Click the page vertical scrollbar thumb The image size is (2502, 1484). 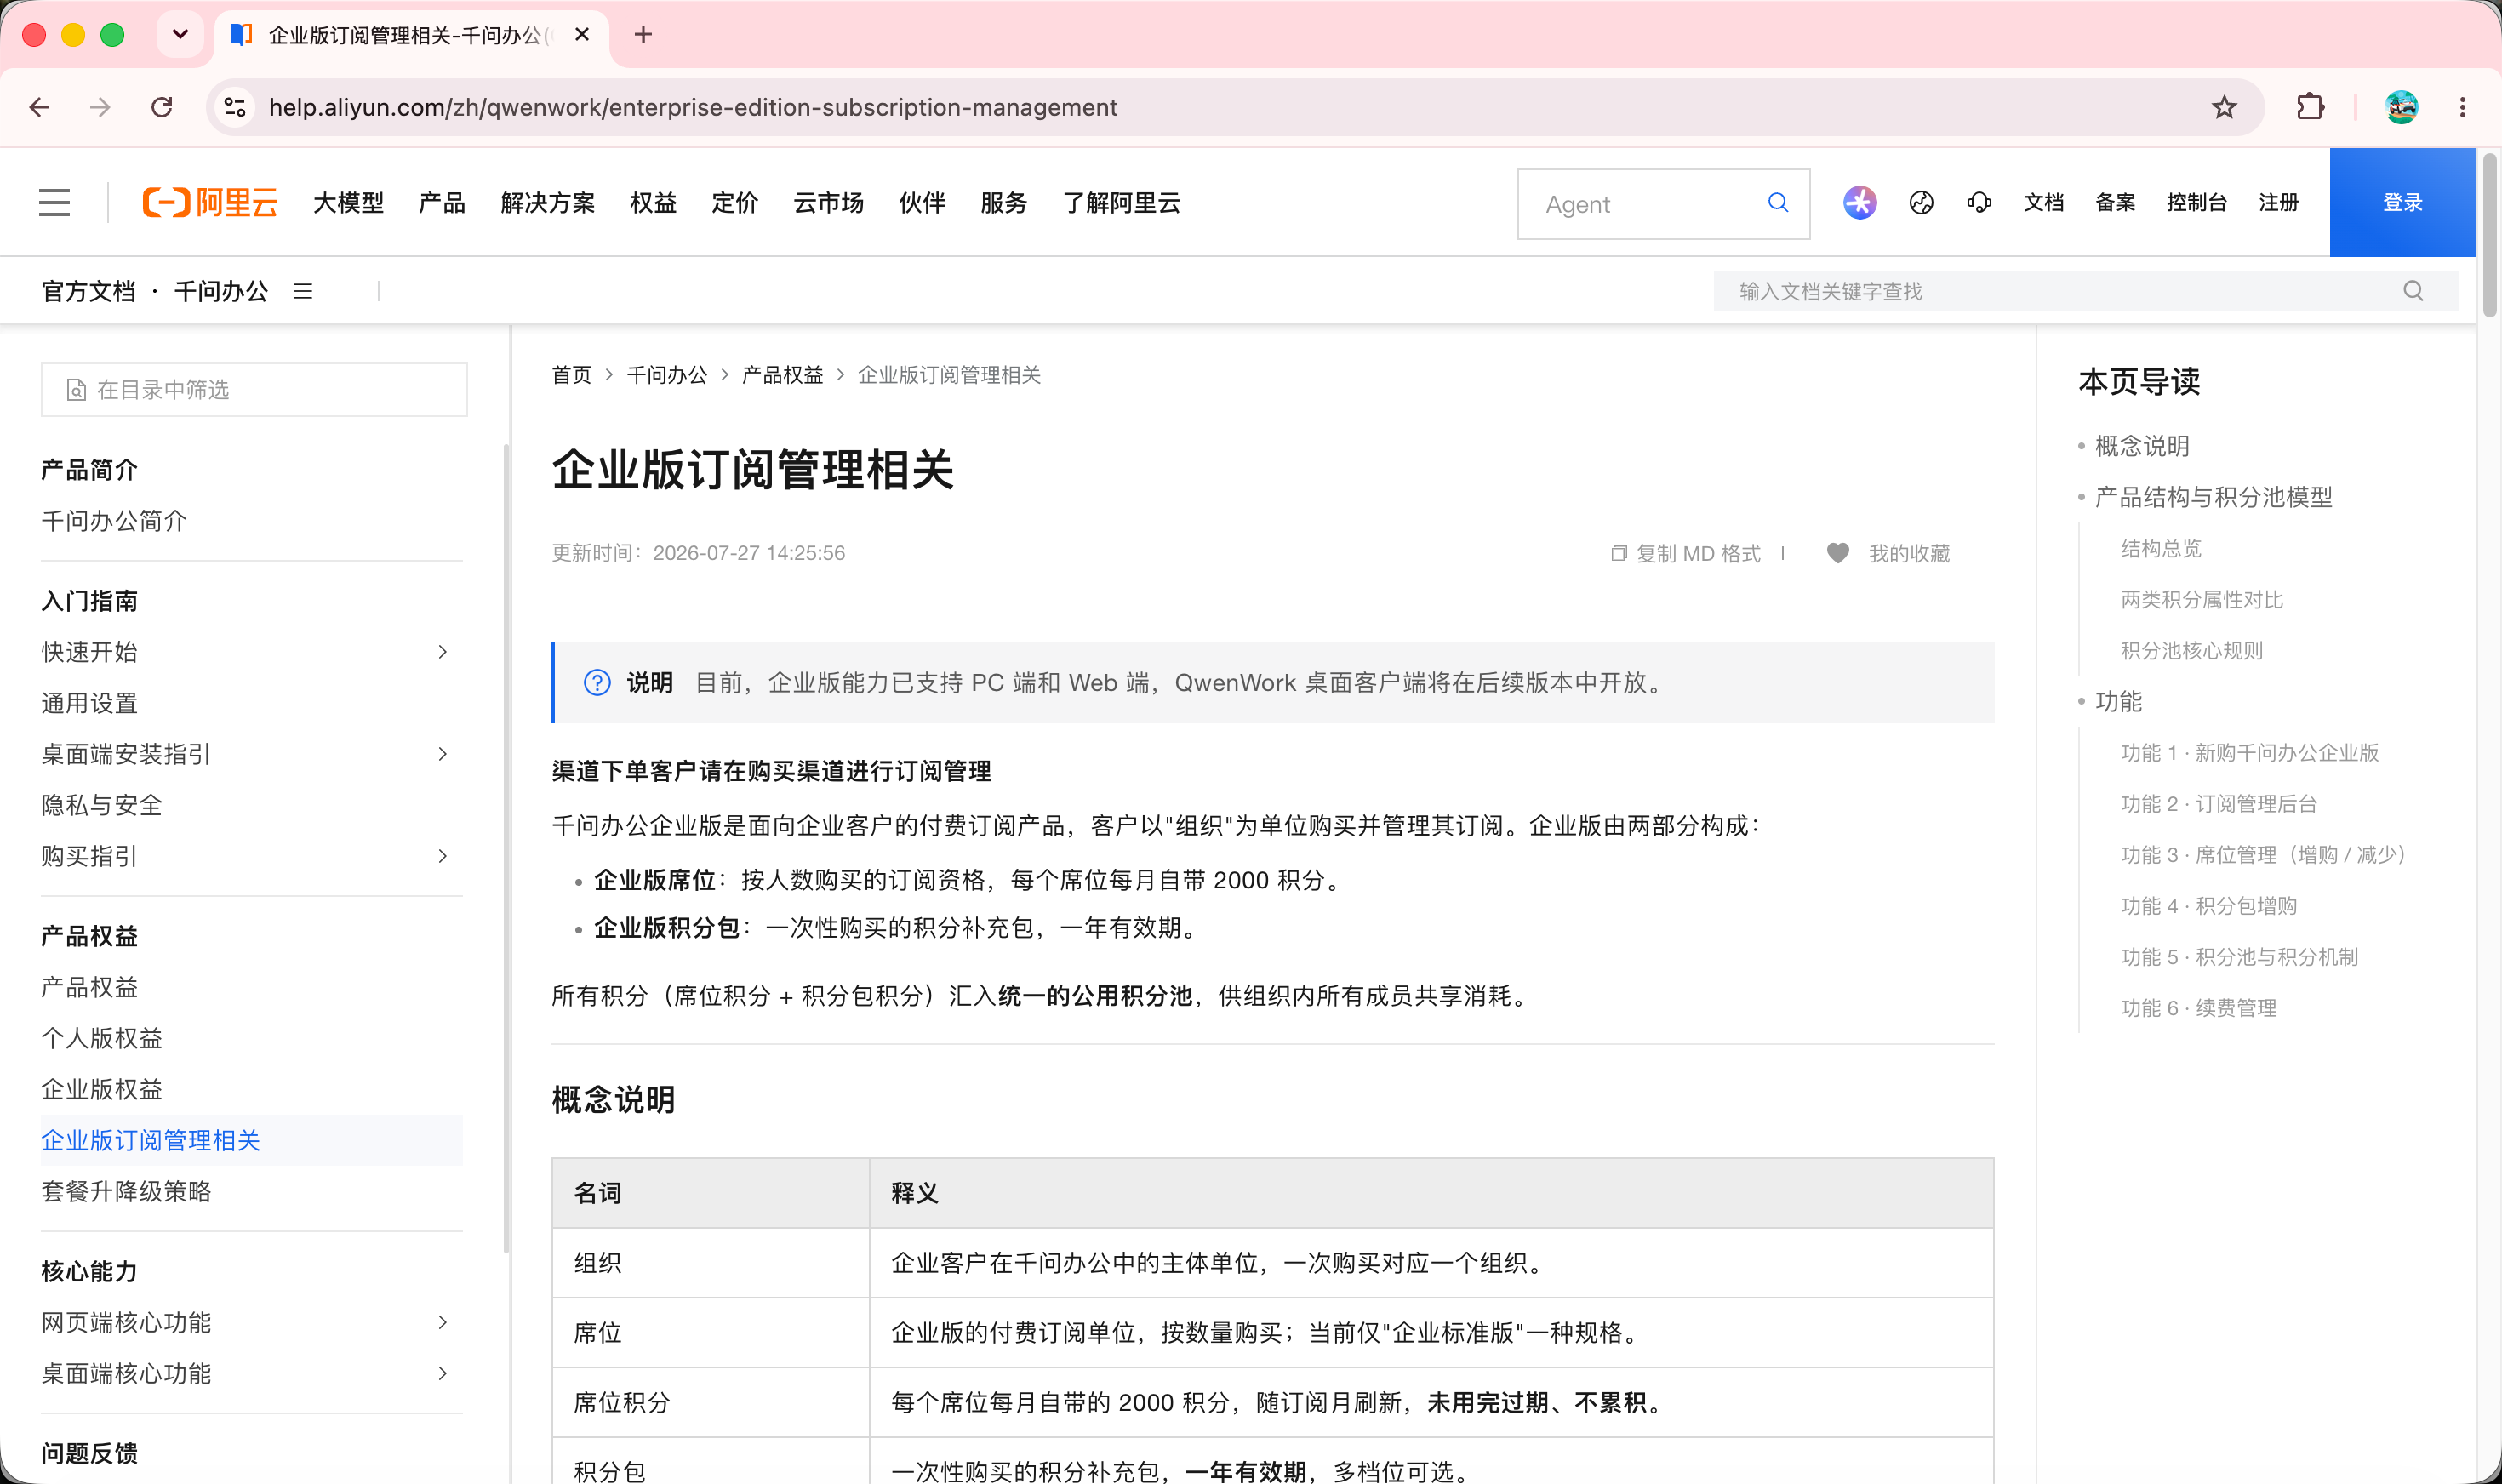point(2489,235)
